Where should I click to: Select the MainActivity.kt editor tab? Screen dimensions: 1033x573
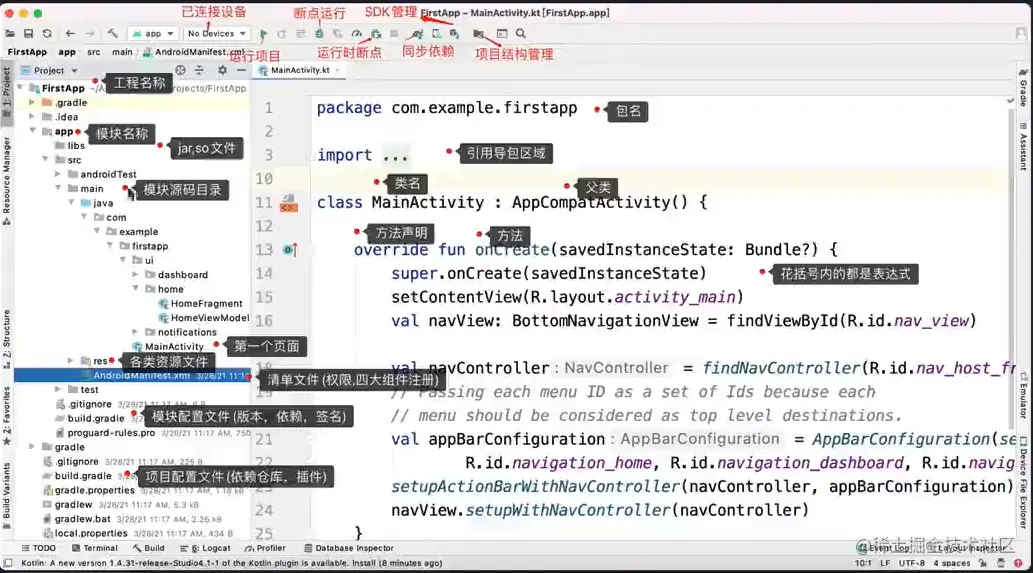tap(300, 70)
